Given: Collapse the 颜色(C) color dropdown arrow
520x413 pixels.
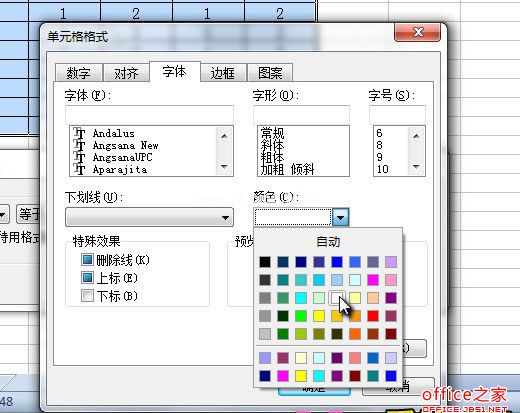Looking at the screenshot, I should pos(340,217).
